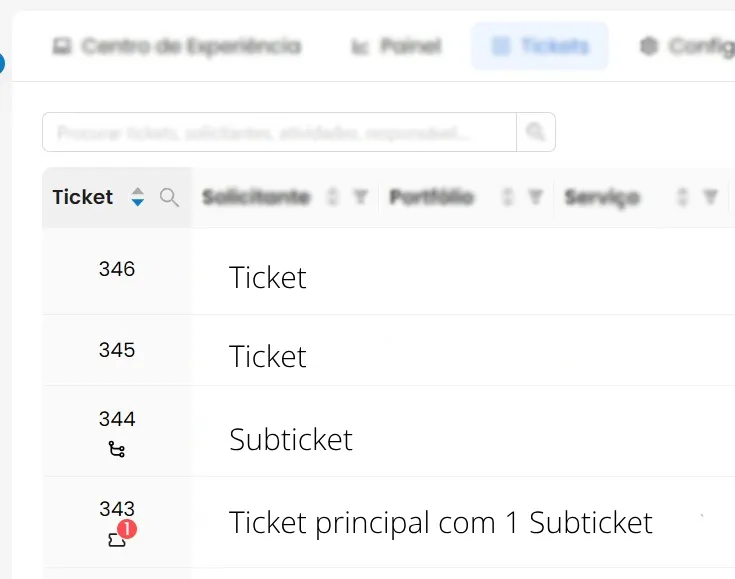Open ticket number 346
735x579 pixels.
click(x=117, y=269)
